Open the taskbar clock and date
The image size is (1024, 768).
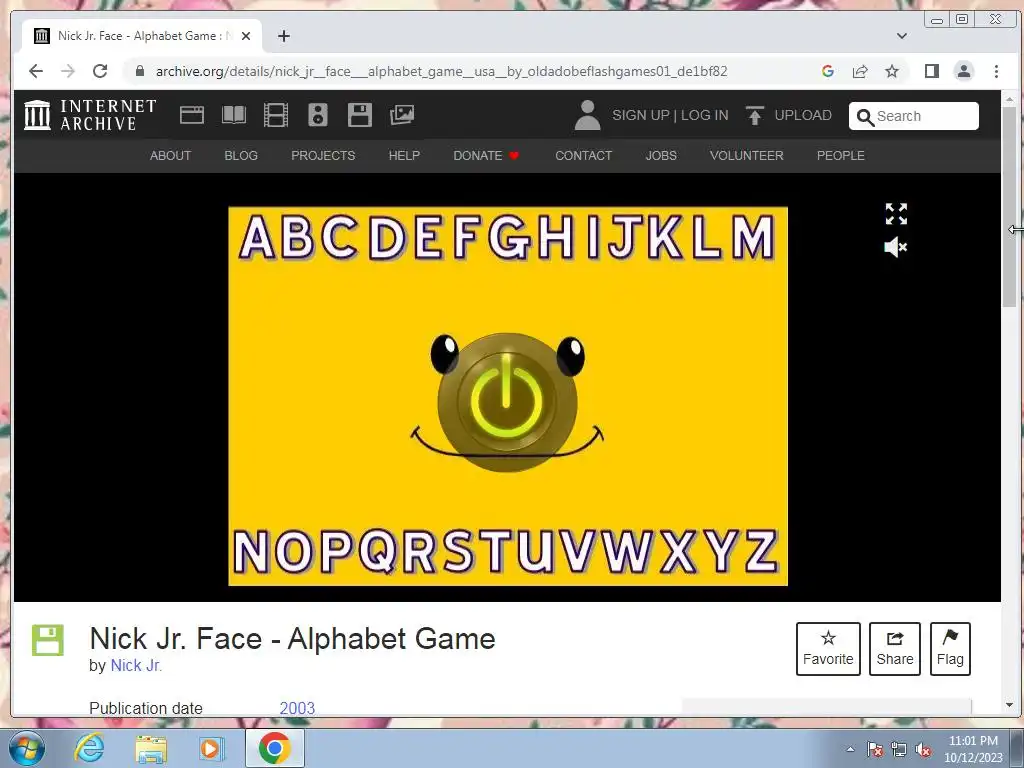click(973, 749)
